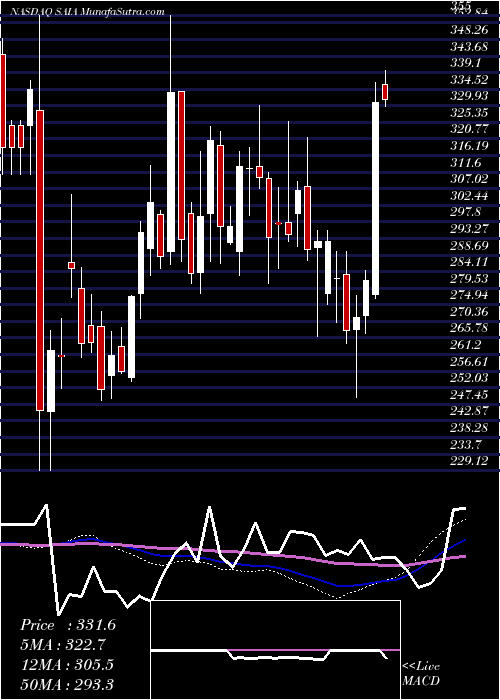500x700 pixels.
Task: Open the MACD inset chart box
Action: tap(276, 650)
